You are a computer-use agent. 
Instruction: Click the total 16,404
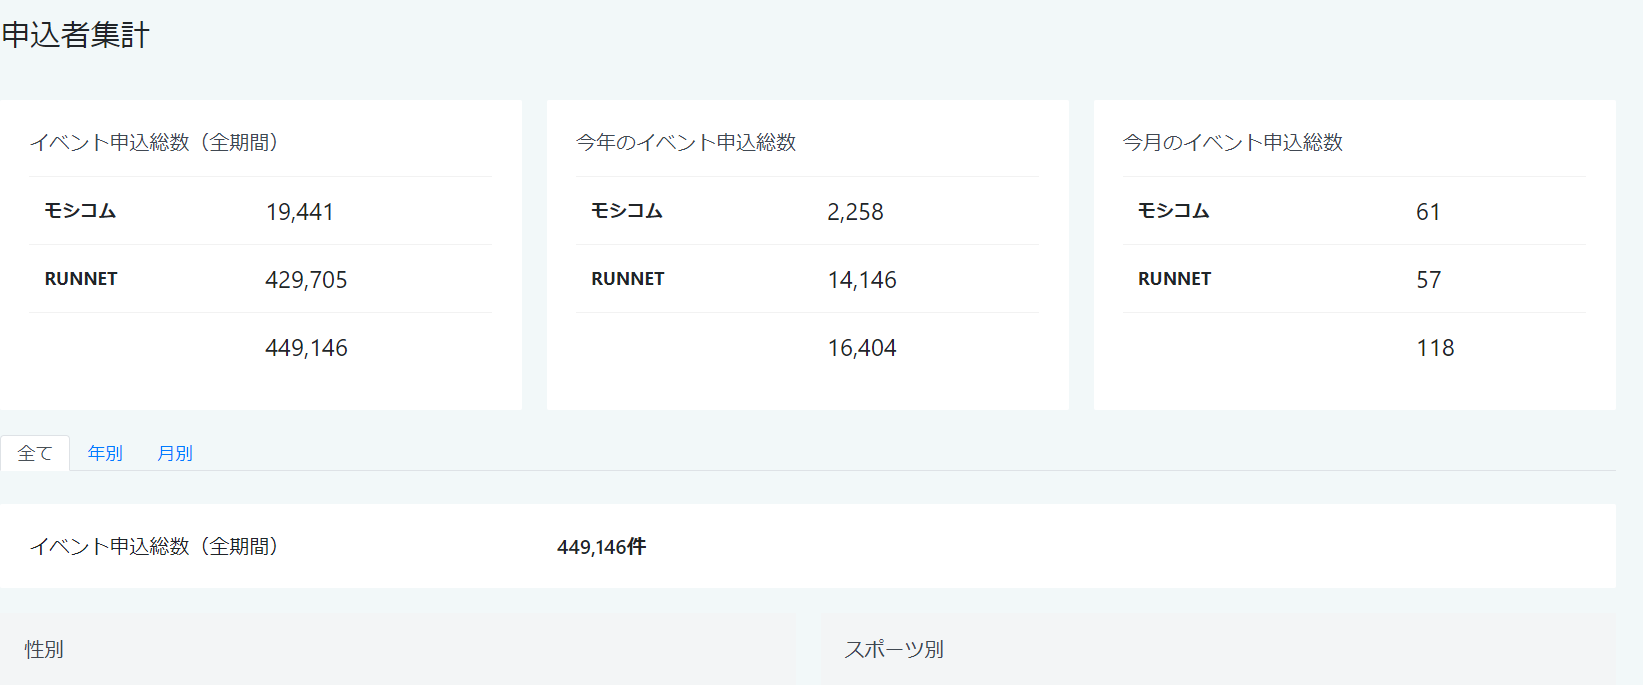click(x=862, y=348)
